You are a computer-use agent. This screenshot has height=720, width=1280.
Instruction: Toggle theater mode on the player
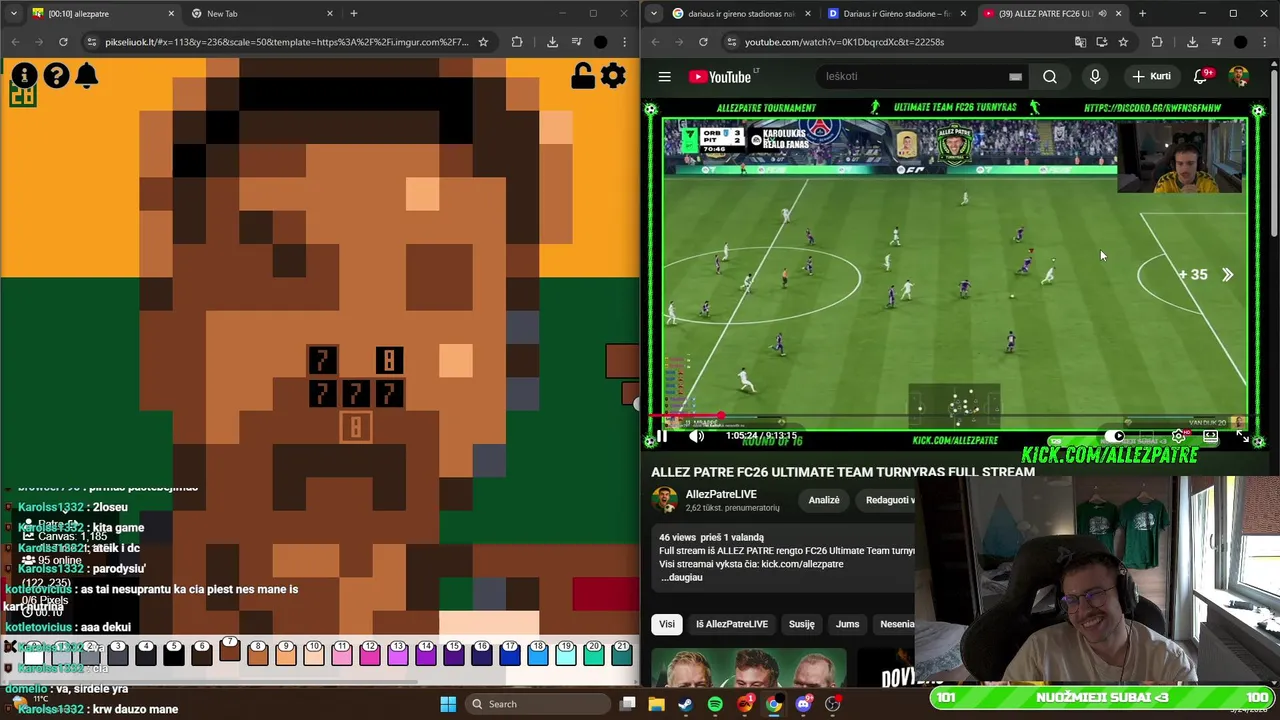pos(1210,436)
